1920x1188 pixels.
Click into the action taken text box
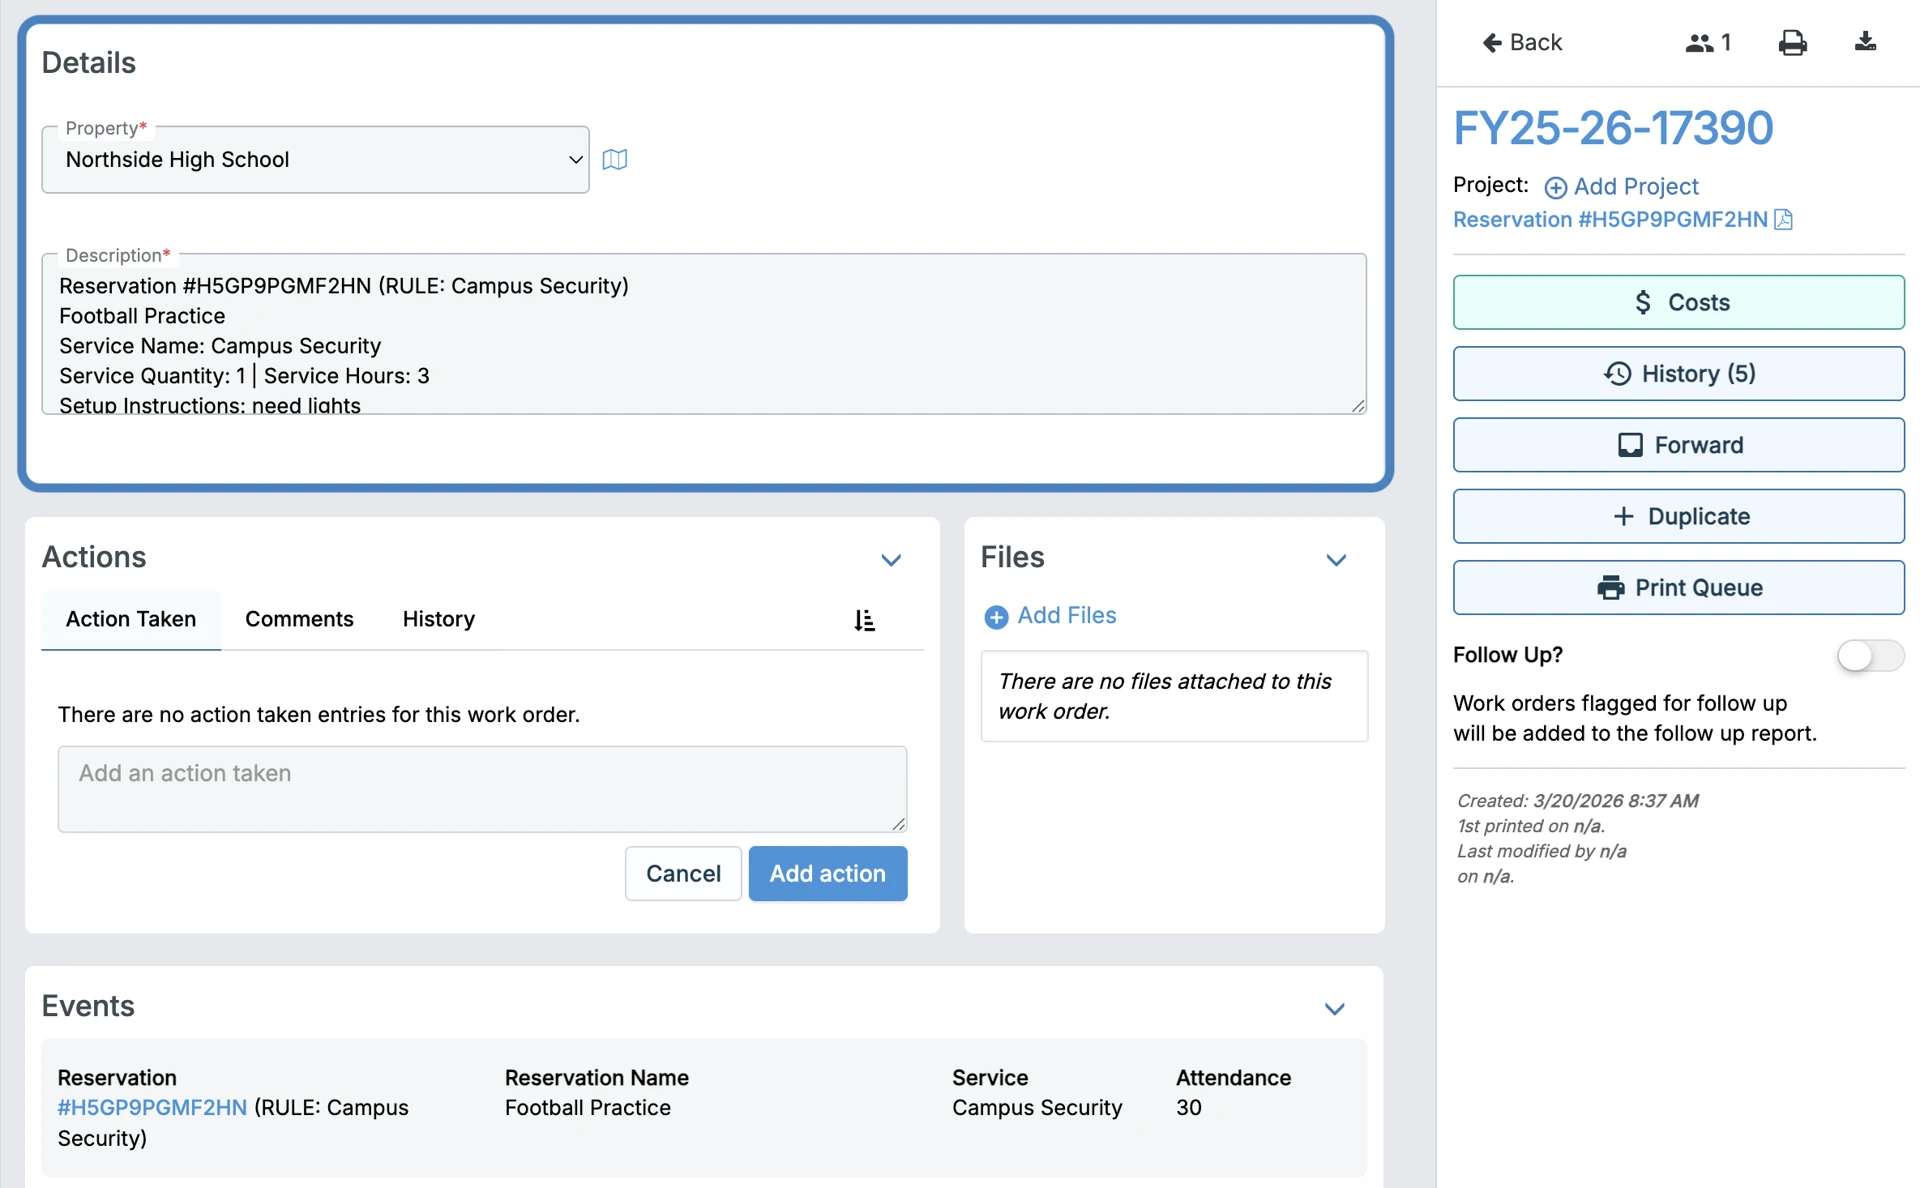[482, 788]
